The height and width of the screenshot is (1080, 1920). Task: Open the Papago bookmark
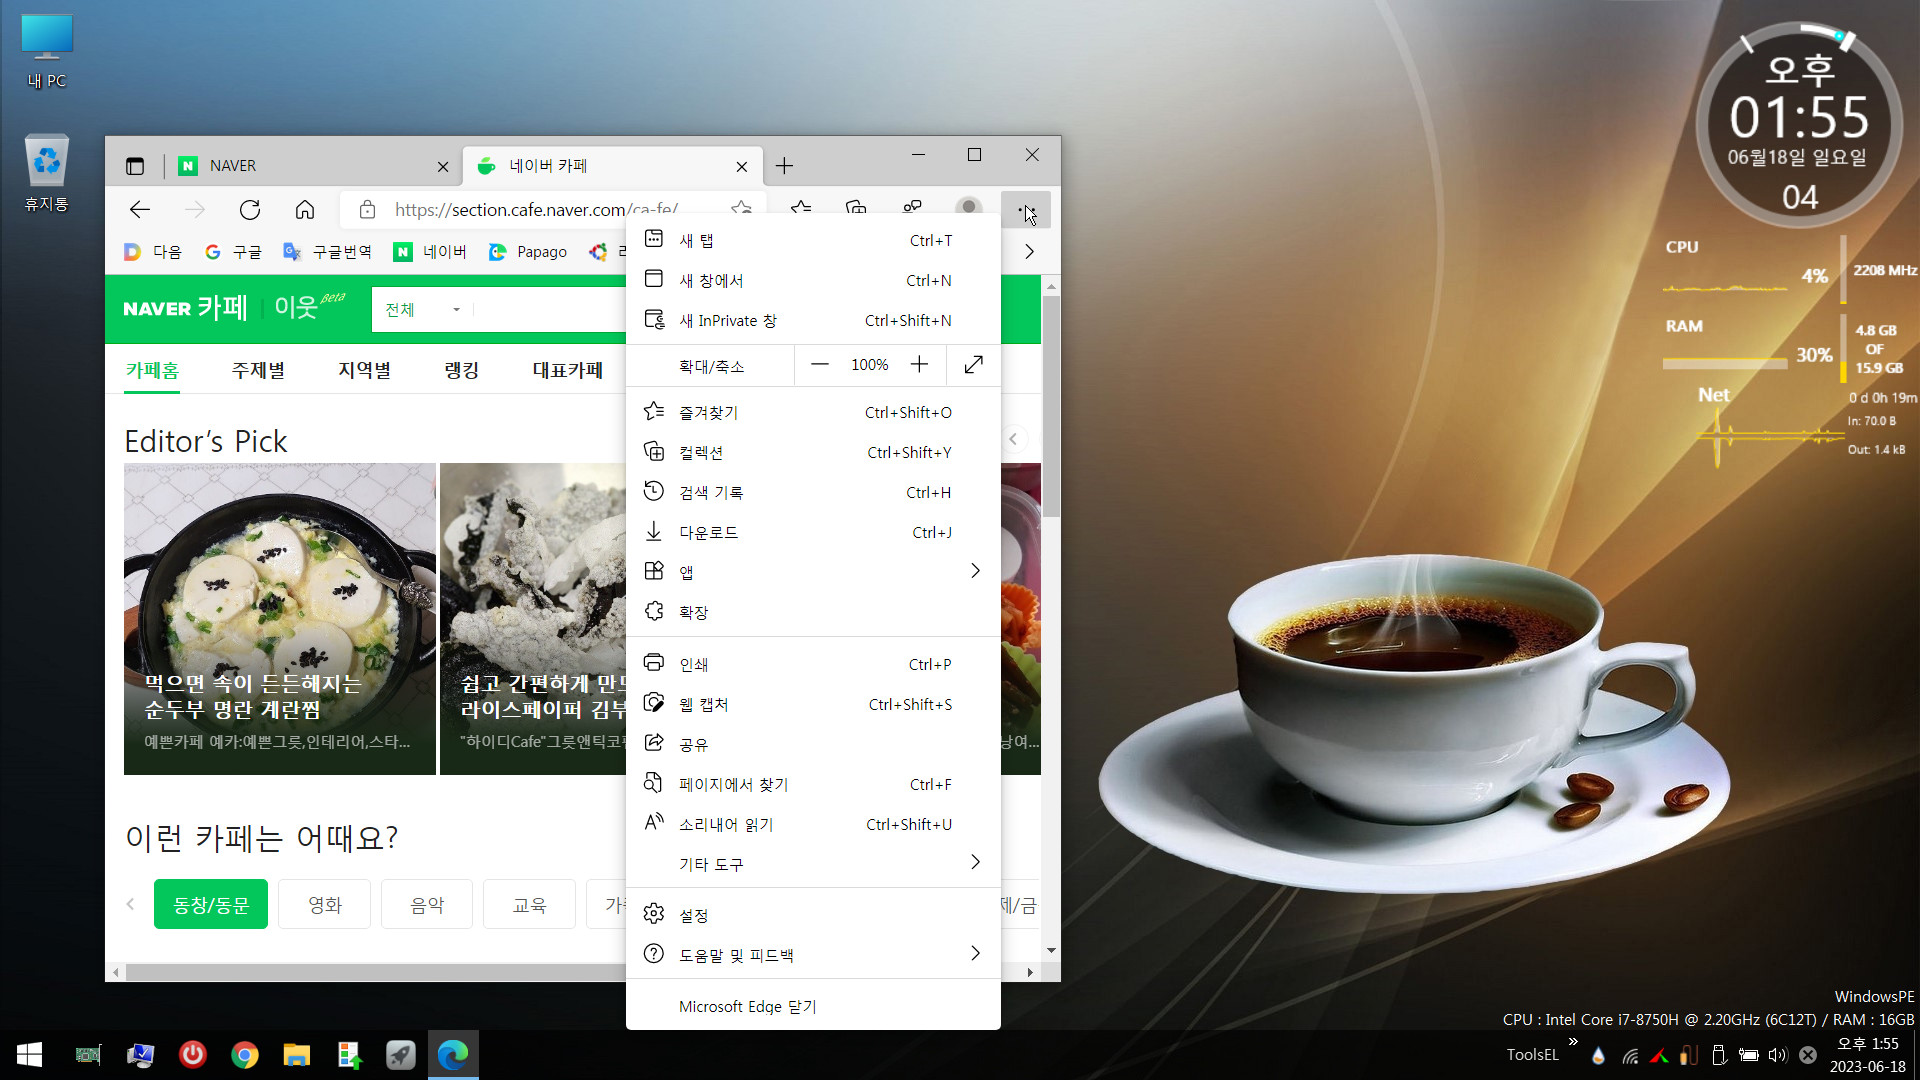(528, 252)
